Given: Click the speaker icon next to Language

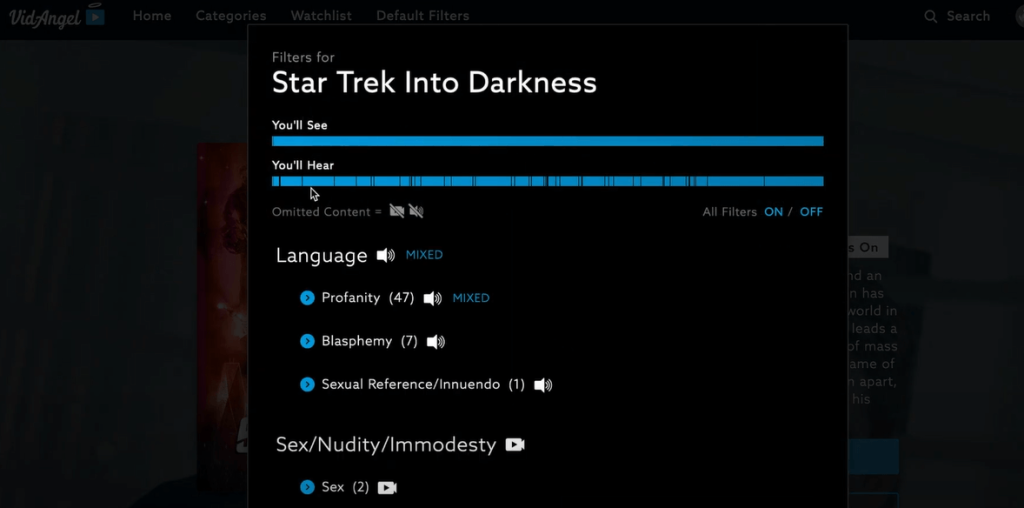Looking at the screenshot, I should pos(386,256).
